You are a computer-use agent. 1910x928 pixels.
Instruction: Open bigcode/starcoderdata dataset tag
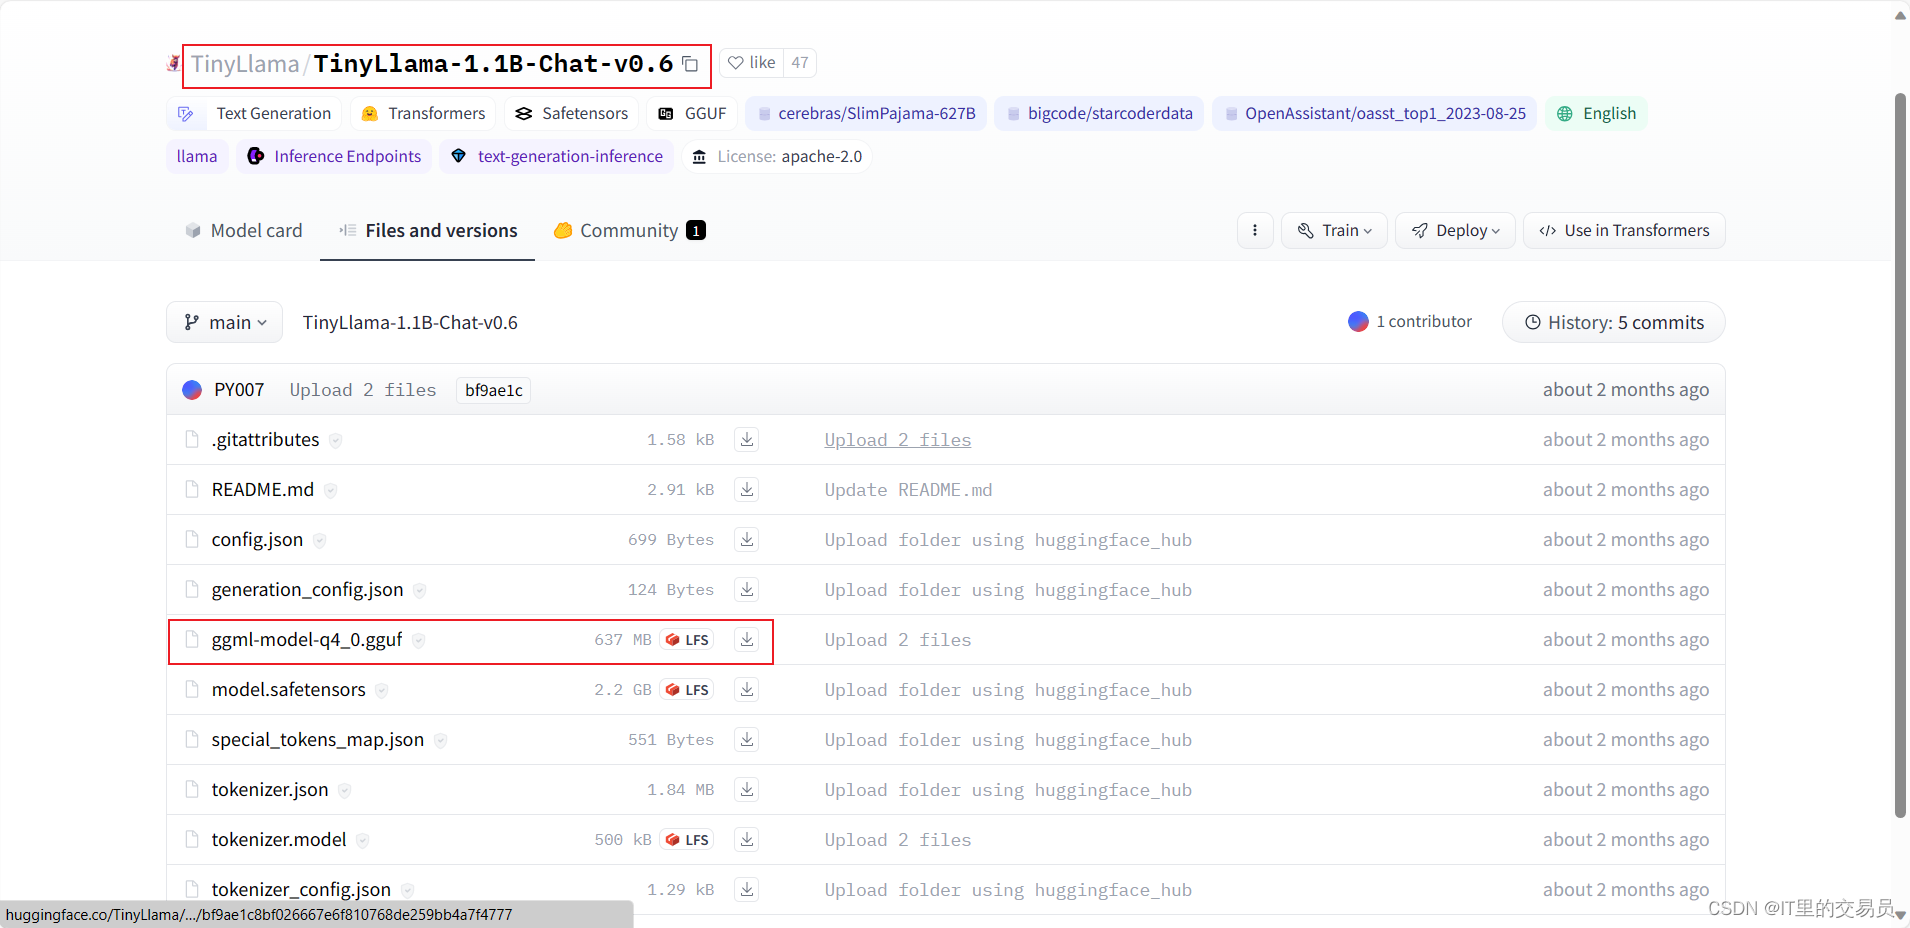1099,113
